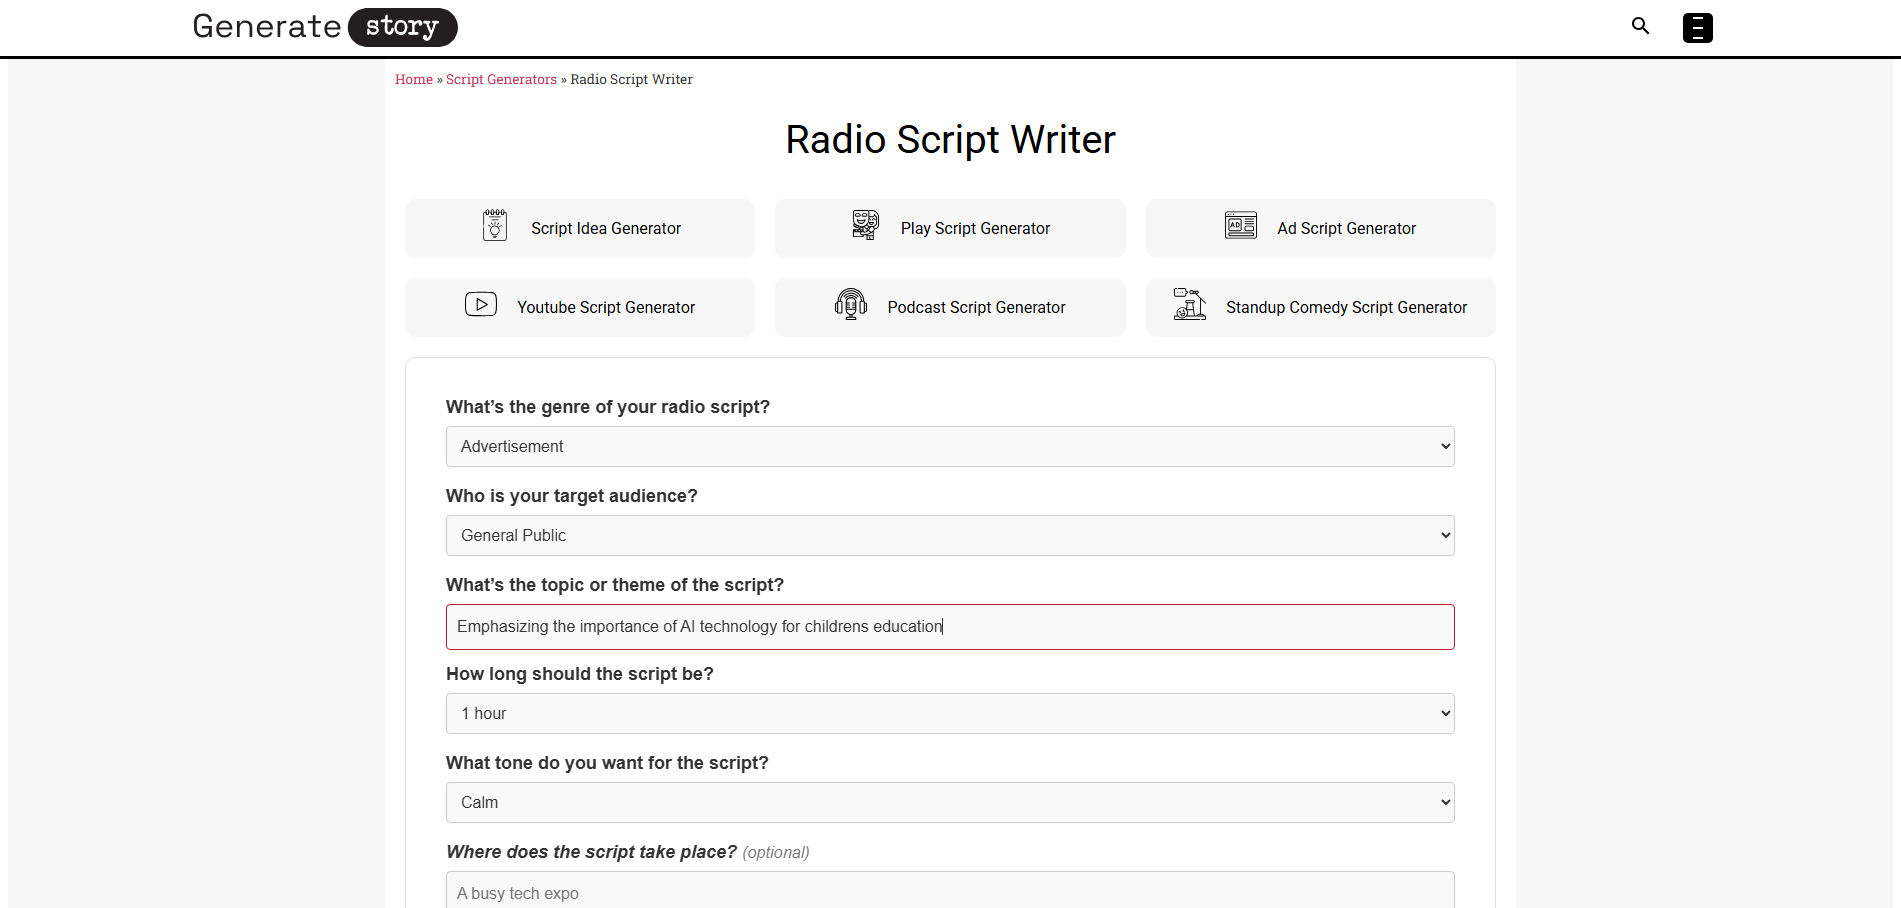Click 'How long should the script be?' label
The width and height of the screenshot is (1901, 908).
click(x=580, y=674)
